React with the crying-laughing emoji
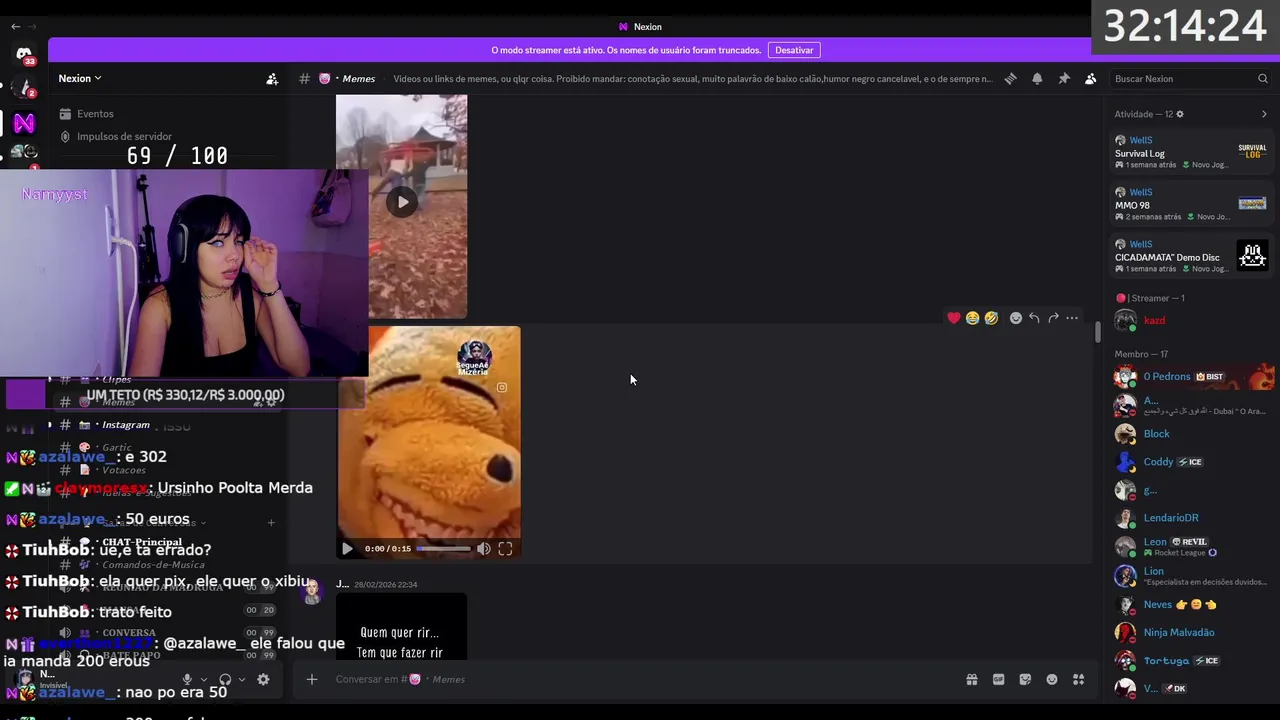Screen dimensions: 1280x720 972,318
